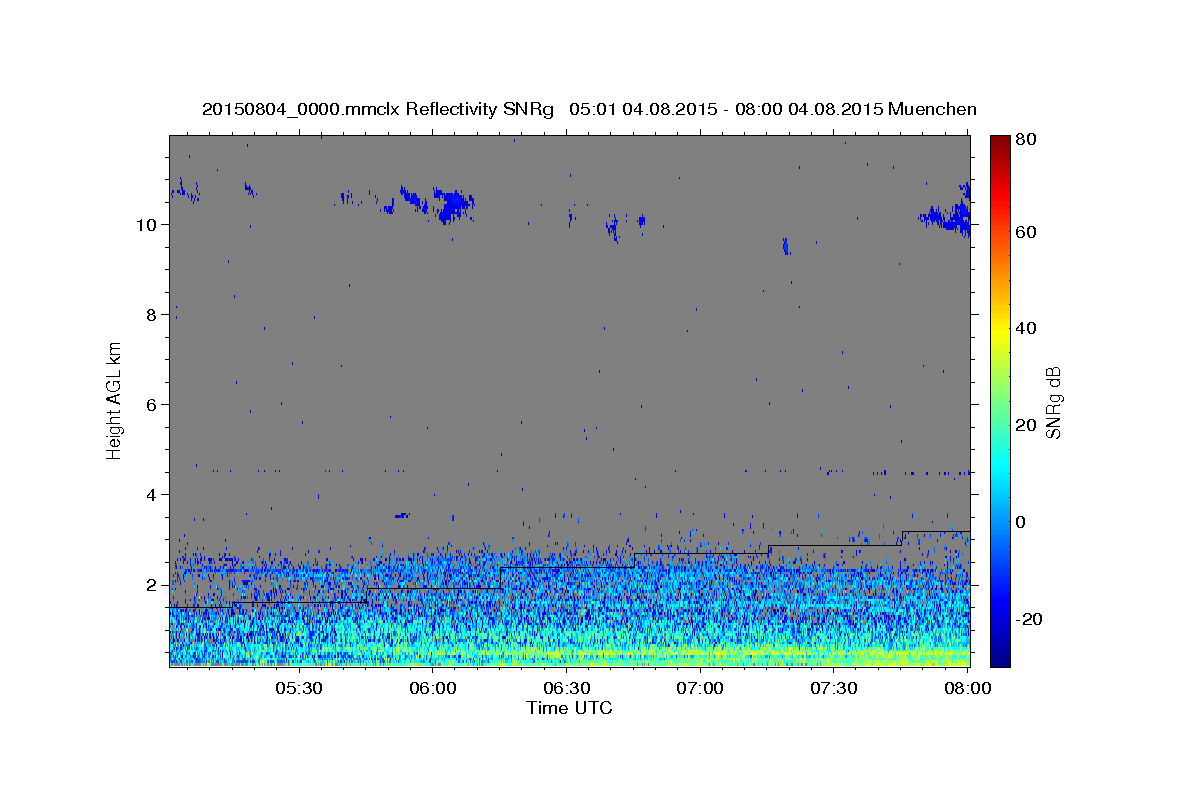Click the height tick label 4
This screenshot has width=1200, height=800.
pos(151,495)
